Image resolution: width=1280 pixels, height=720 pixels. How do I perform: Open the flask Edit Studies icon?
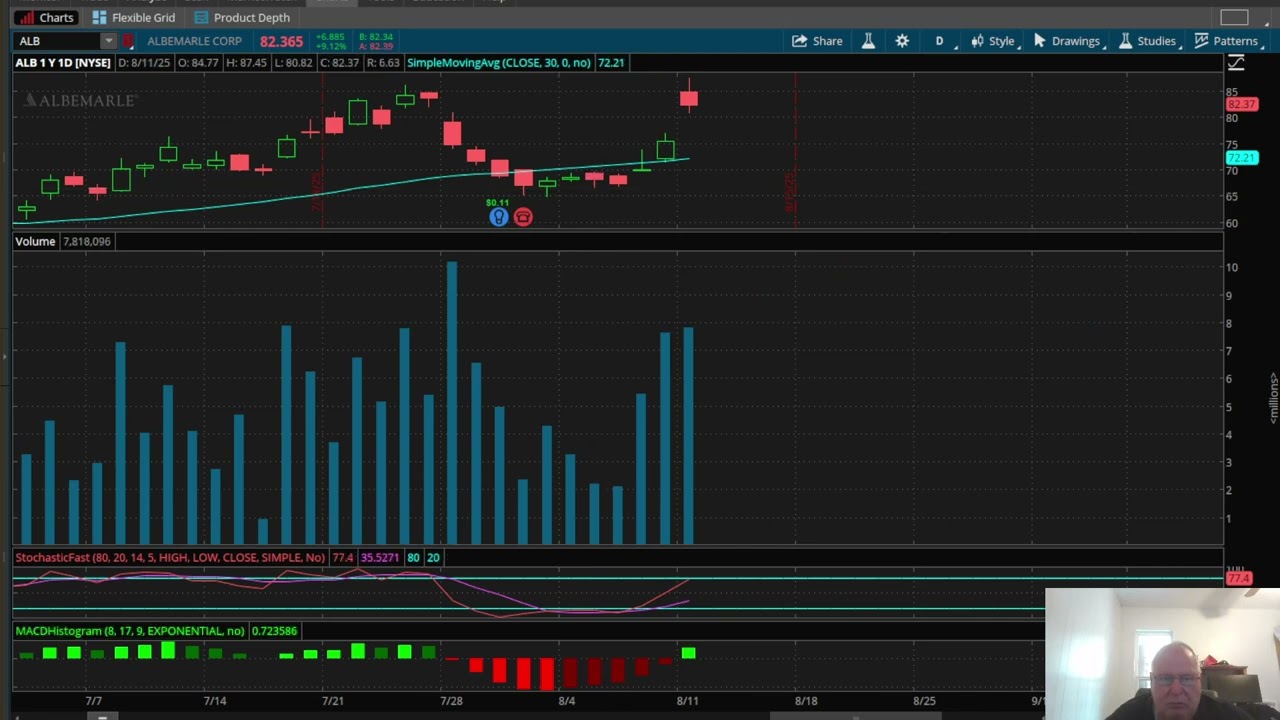868,41
